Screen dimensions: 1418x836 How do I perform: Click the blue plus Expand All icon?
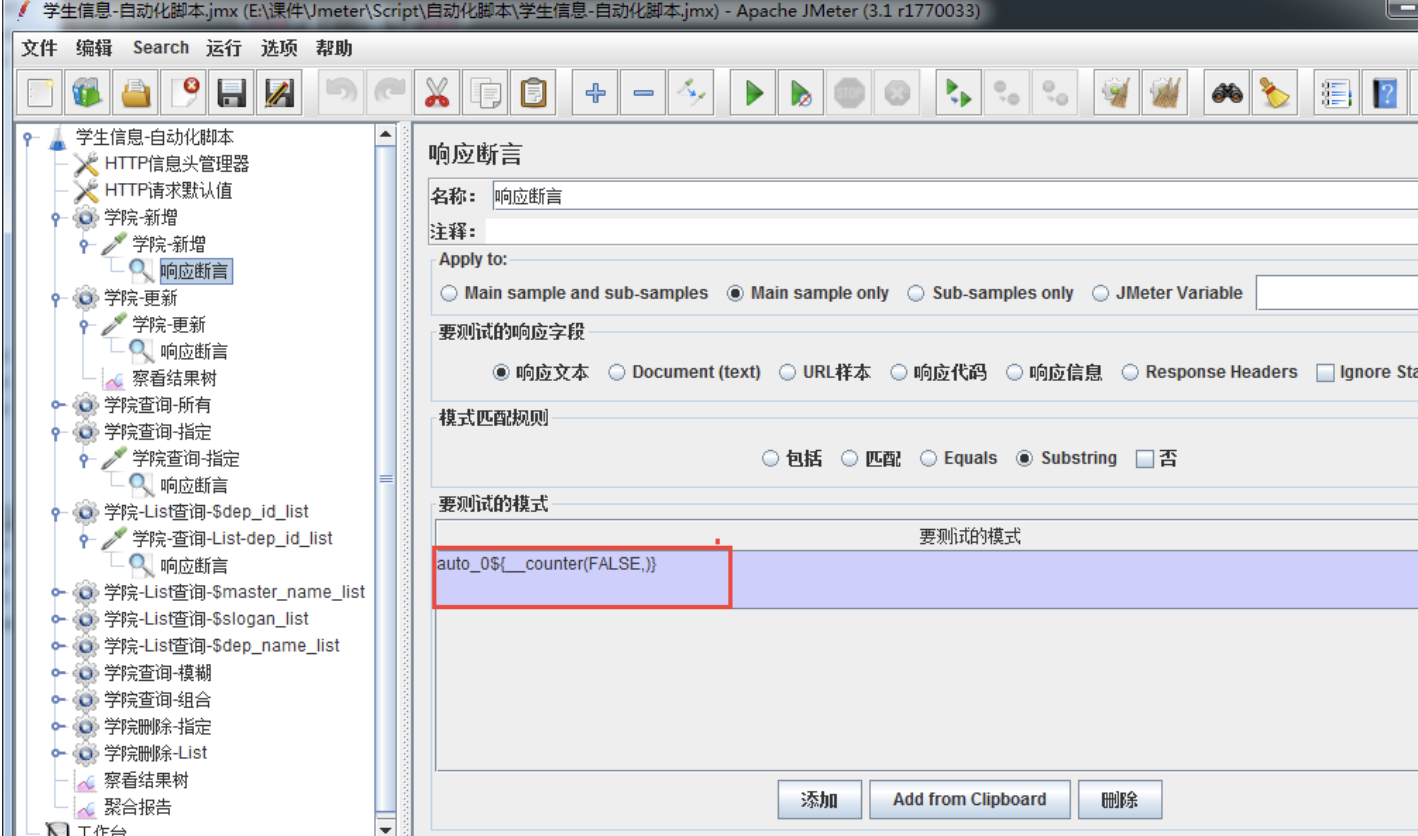(596, 94)
